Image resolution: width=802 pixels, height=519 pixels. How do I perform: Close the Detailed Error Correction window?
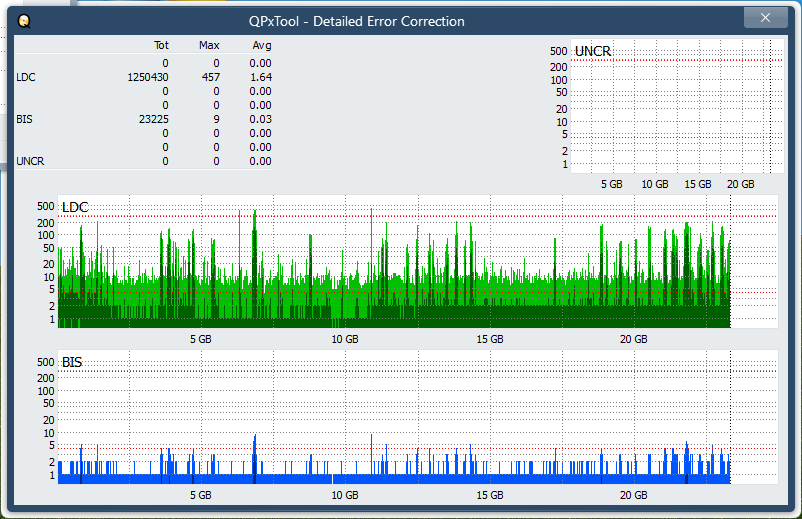pos(765,18)
